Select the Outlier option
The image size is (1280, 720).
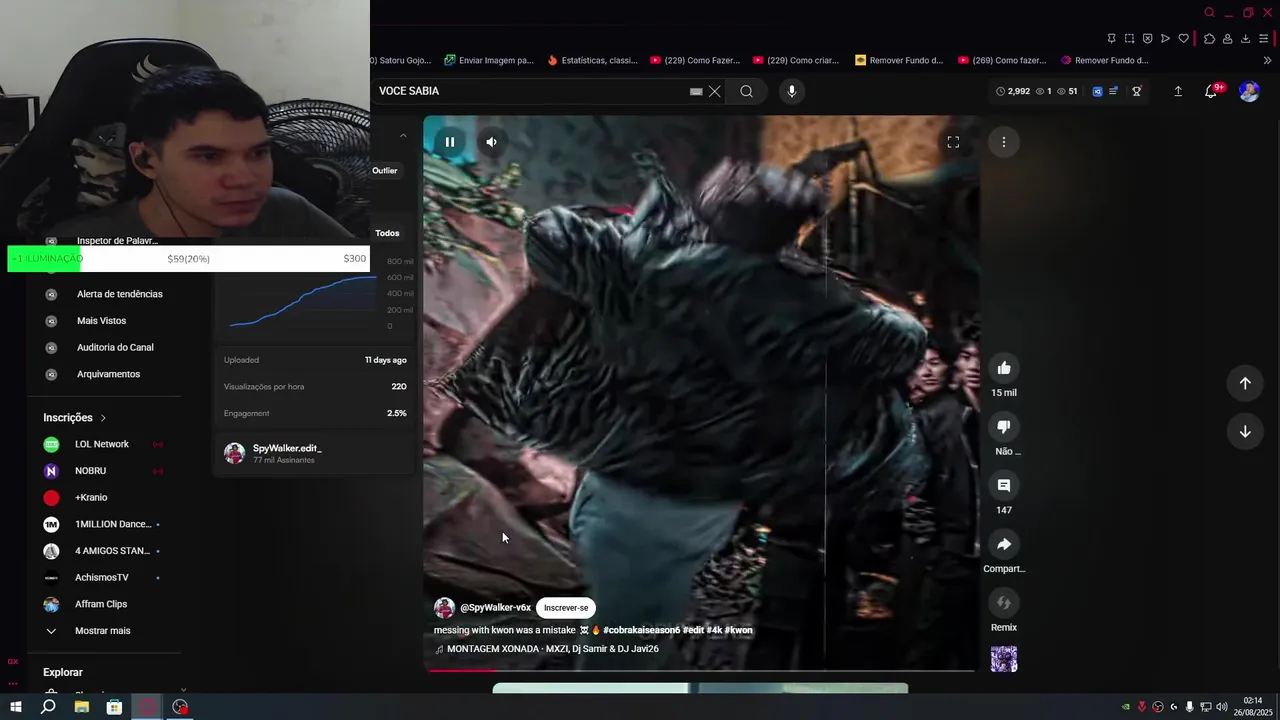tap(385, 171)
